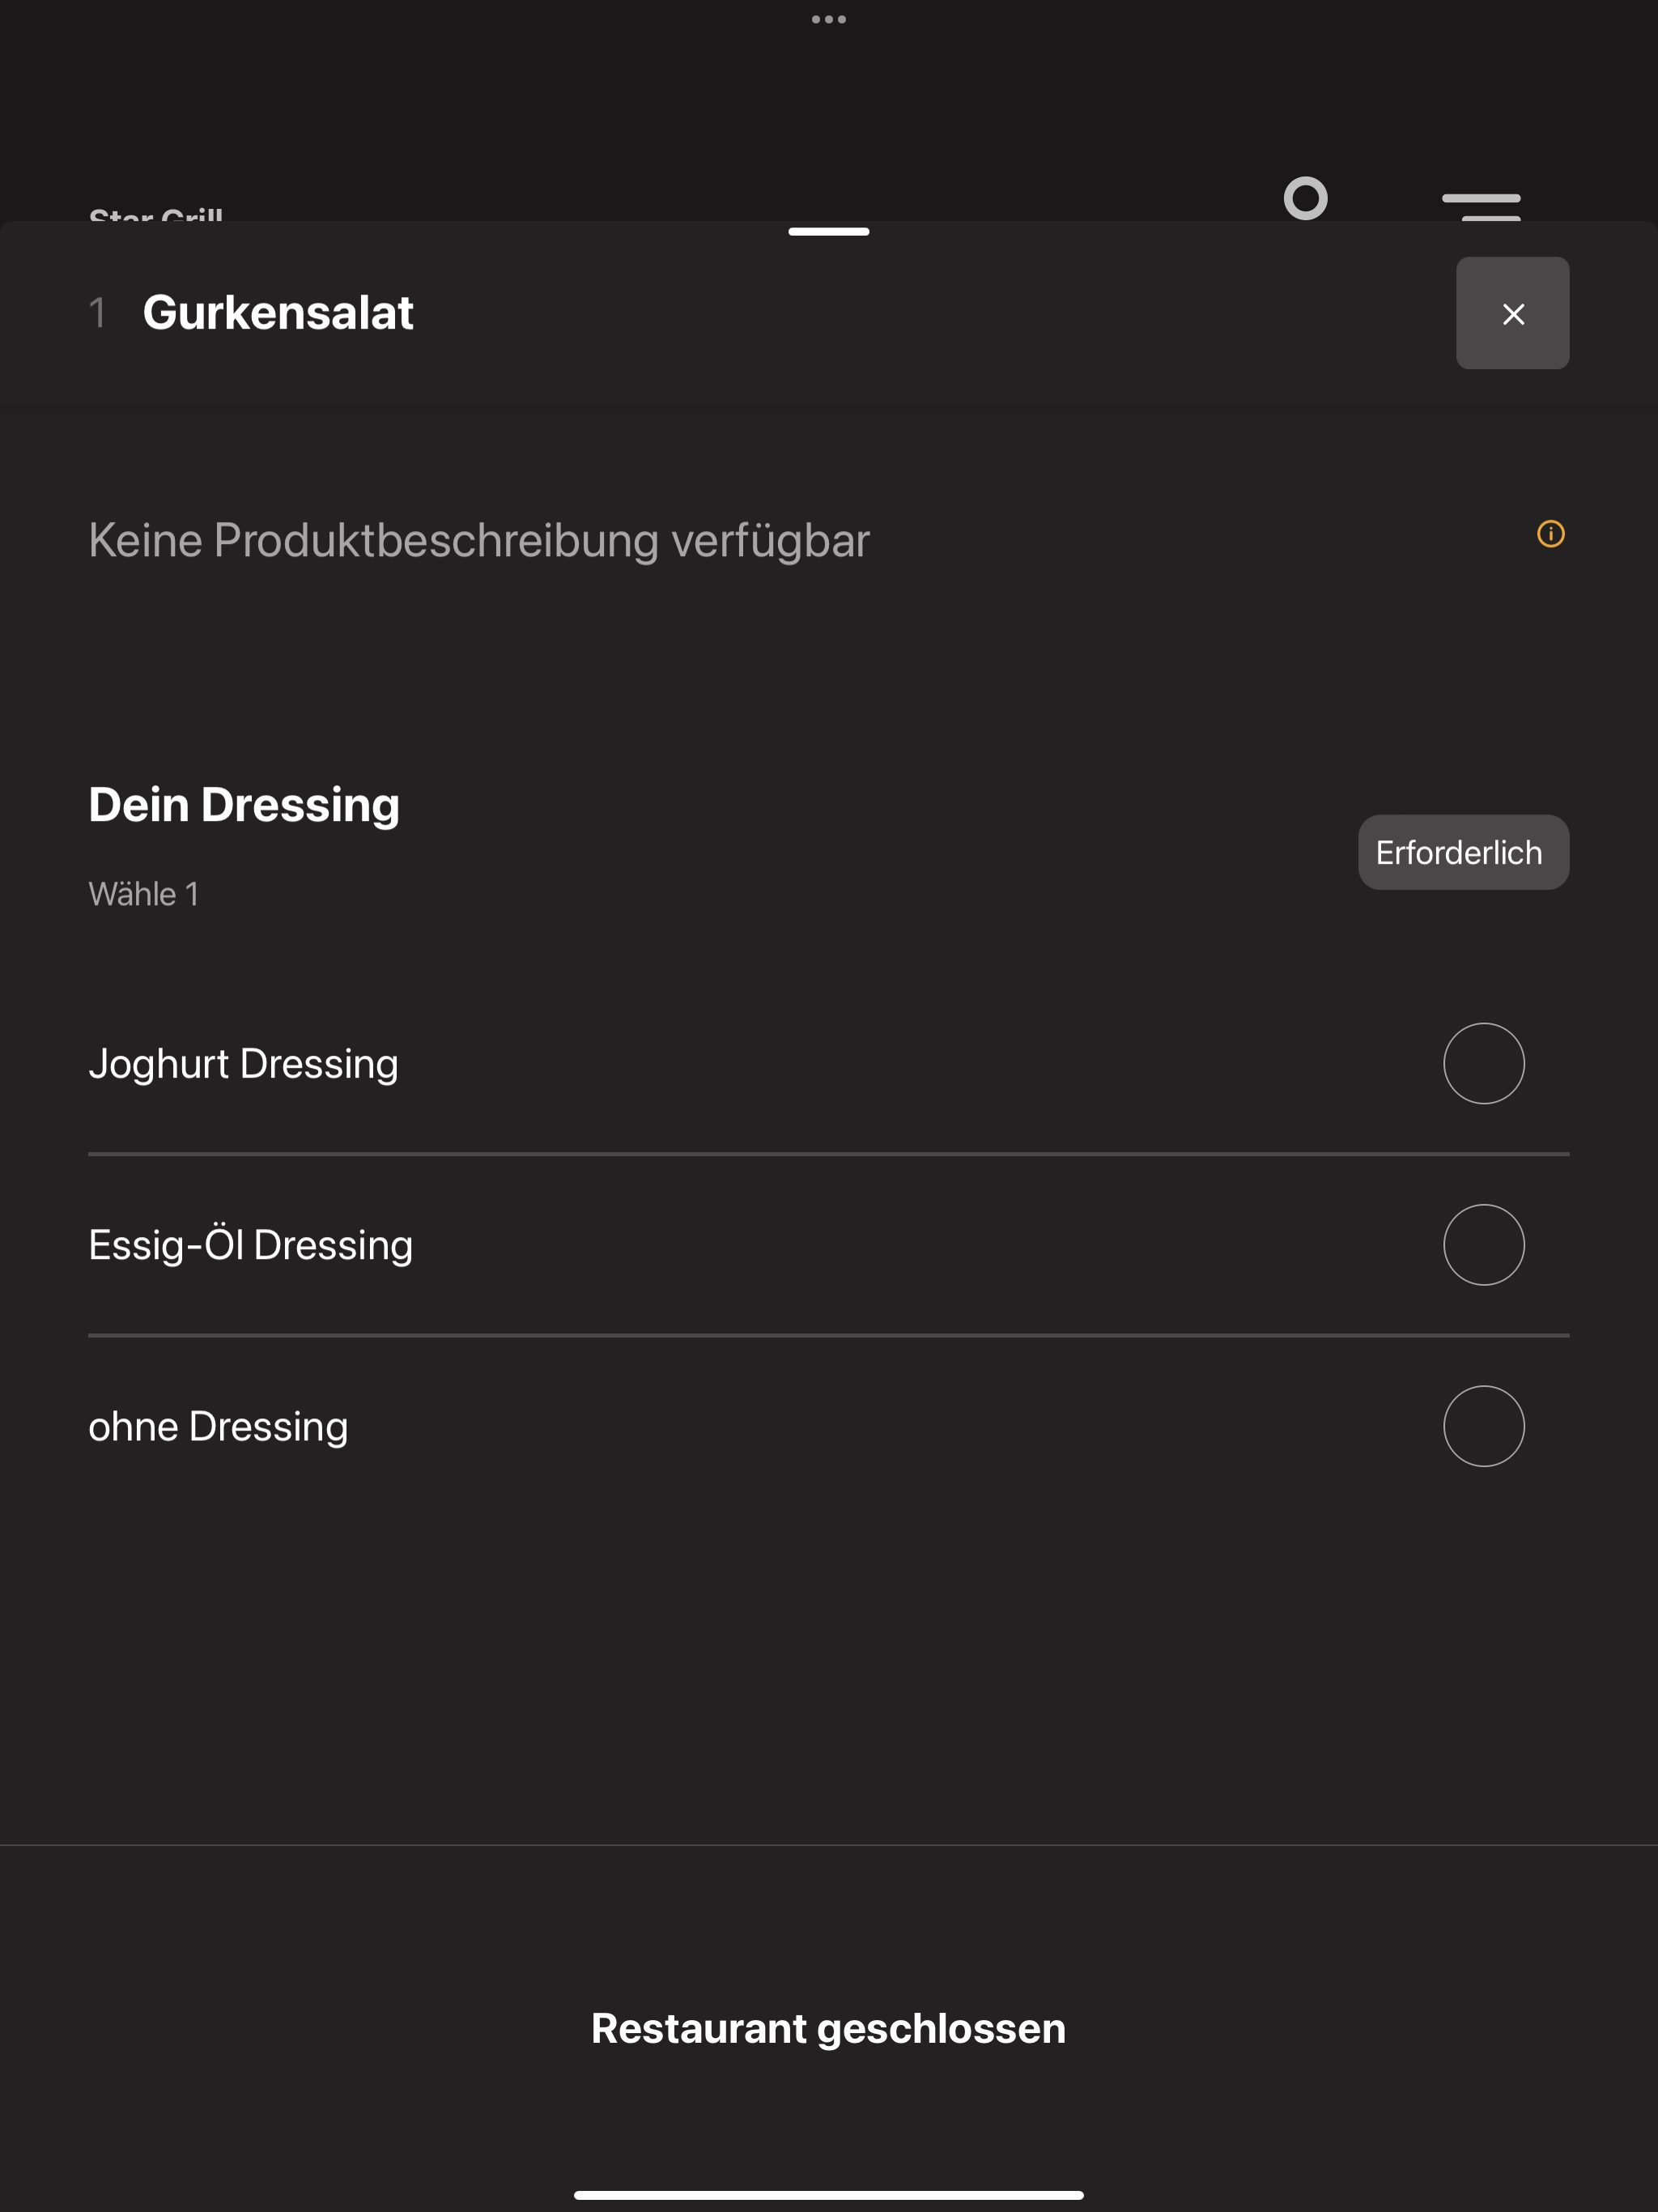Tap the home indicator bar at bottom
Screen dimensions: 1658x2212
[x=829, y=2195]
